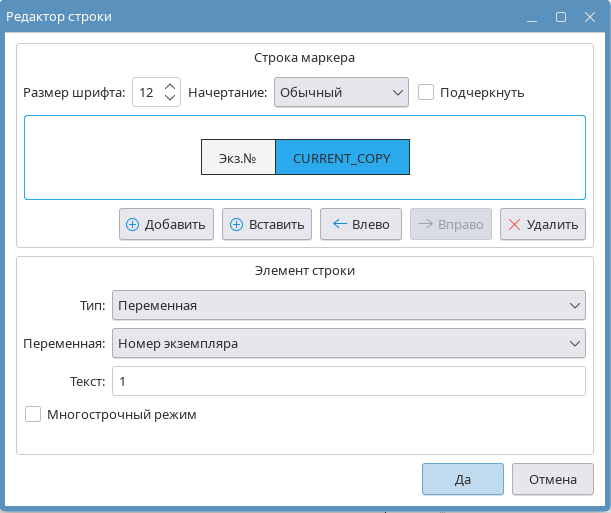This screenshot has width=611, height=513.
Task: Close the Редактор строки dialog window
Action: 589,17
